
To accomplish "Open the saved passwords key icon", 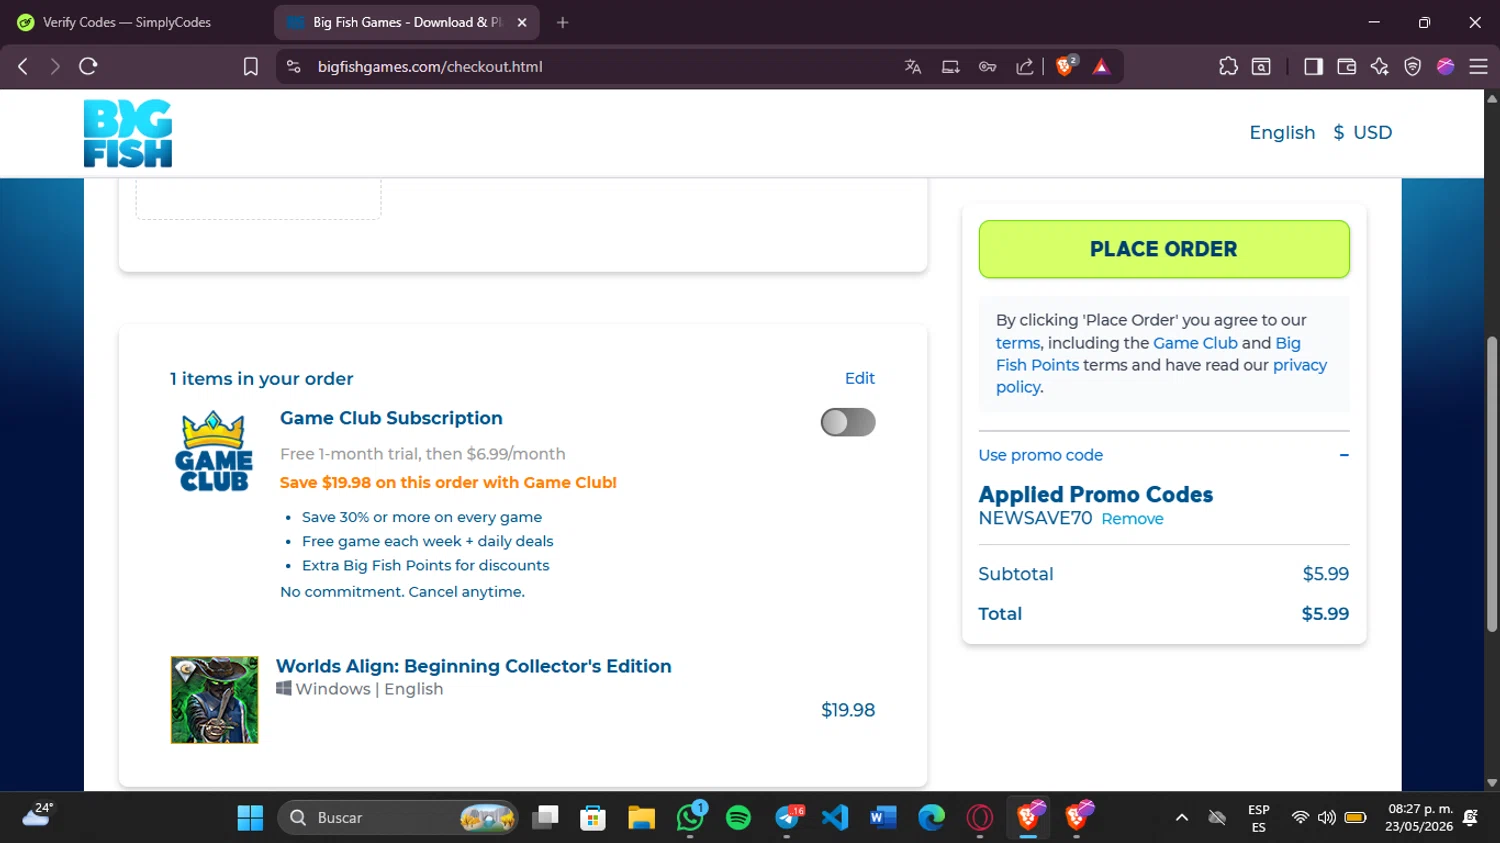I will point(987,67).
